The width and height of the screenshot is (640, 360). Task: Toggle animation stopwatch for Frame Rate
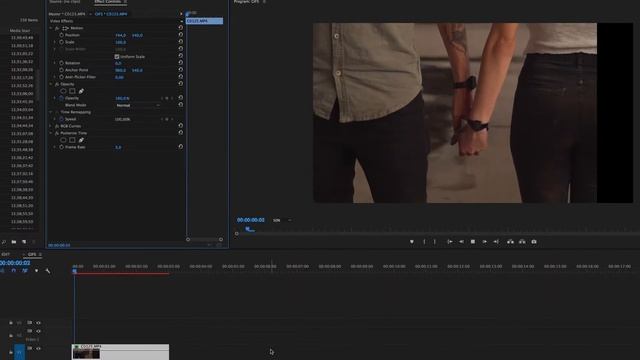pyautogui.click(x=62, y=147)
